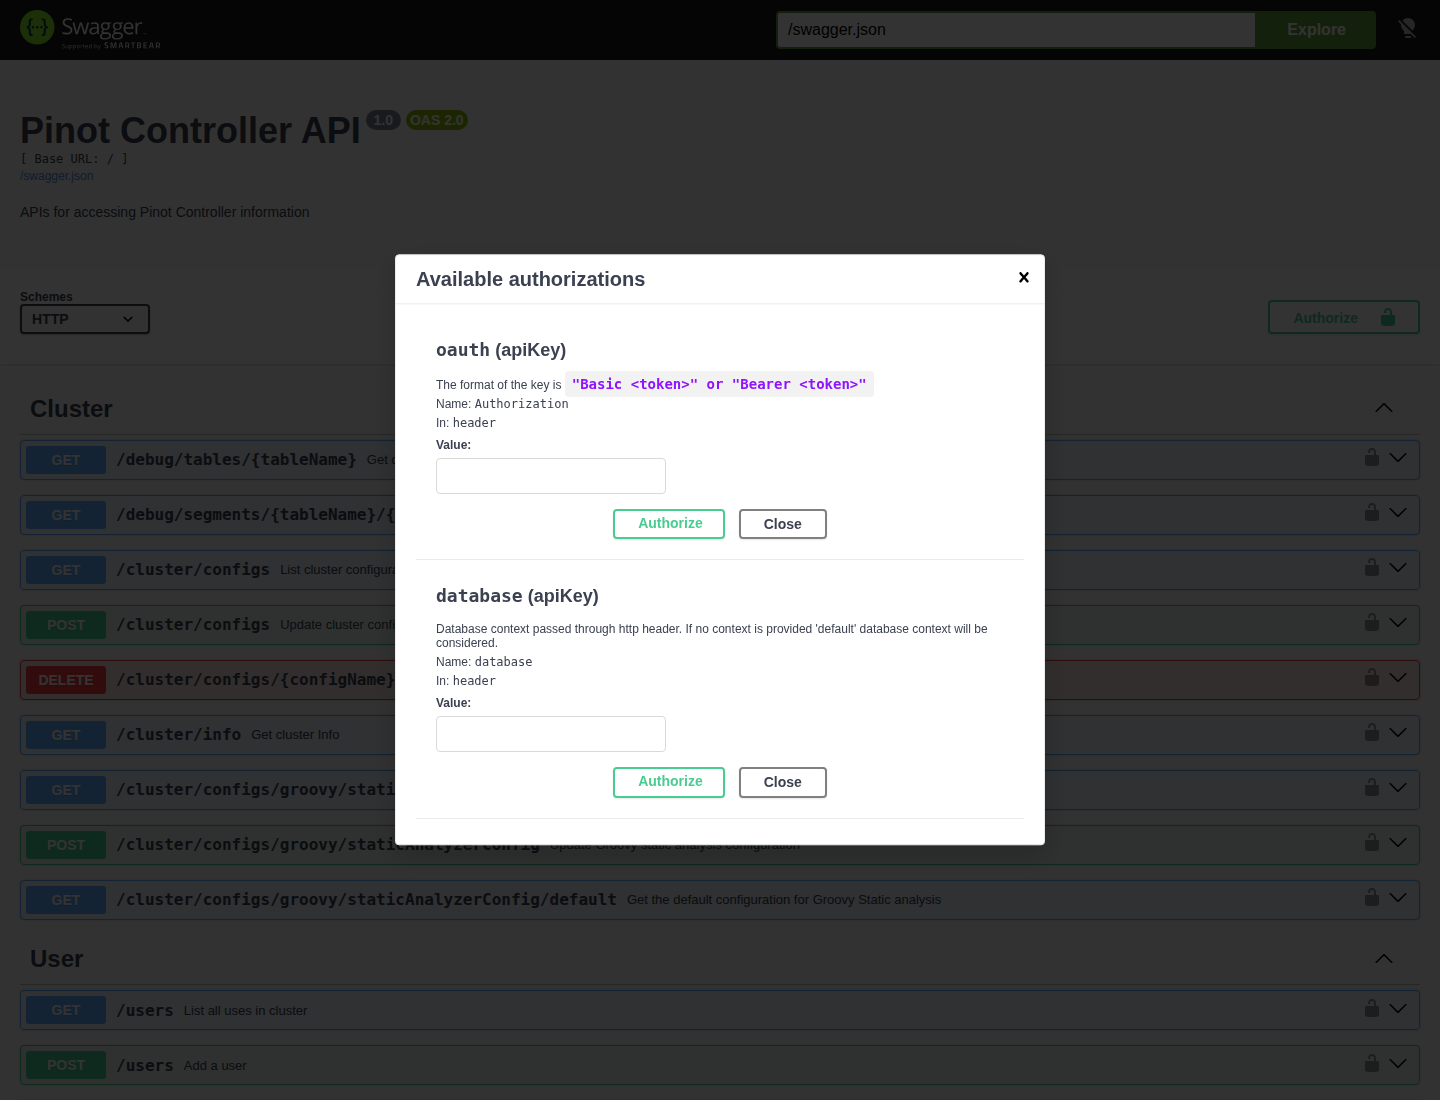Click the database Value input field
Viewport: 1440px width, 1100px height.
(551, 734)
